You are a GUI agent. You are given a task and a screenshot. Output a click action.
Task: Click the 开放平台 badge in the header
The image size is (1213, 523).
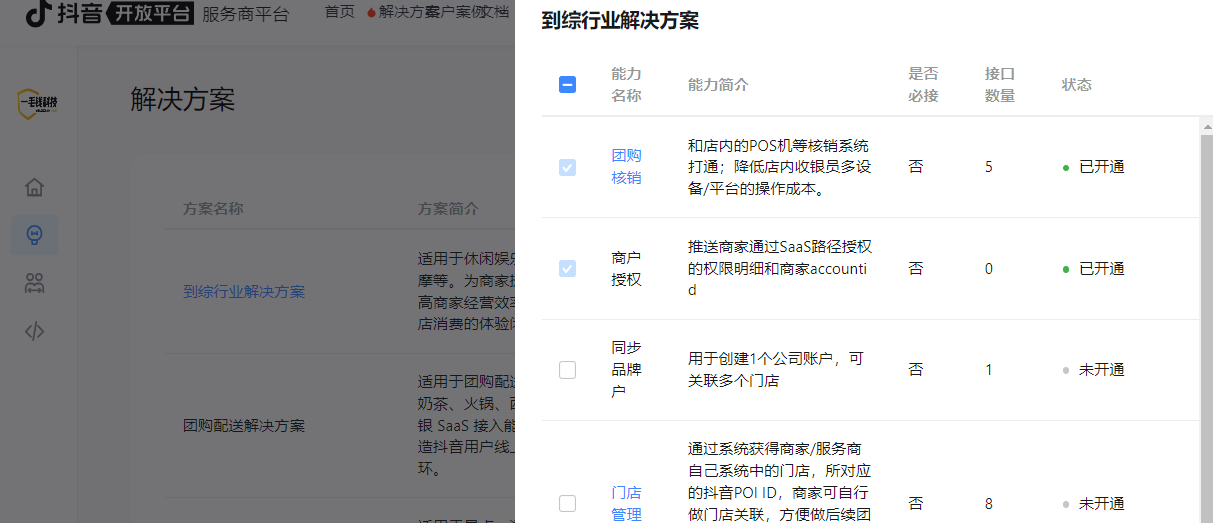point(149,13)
